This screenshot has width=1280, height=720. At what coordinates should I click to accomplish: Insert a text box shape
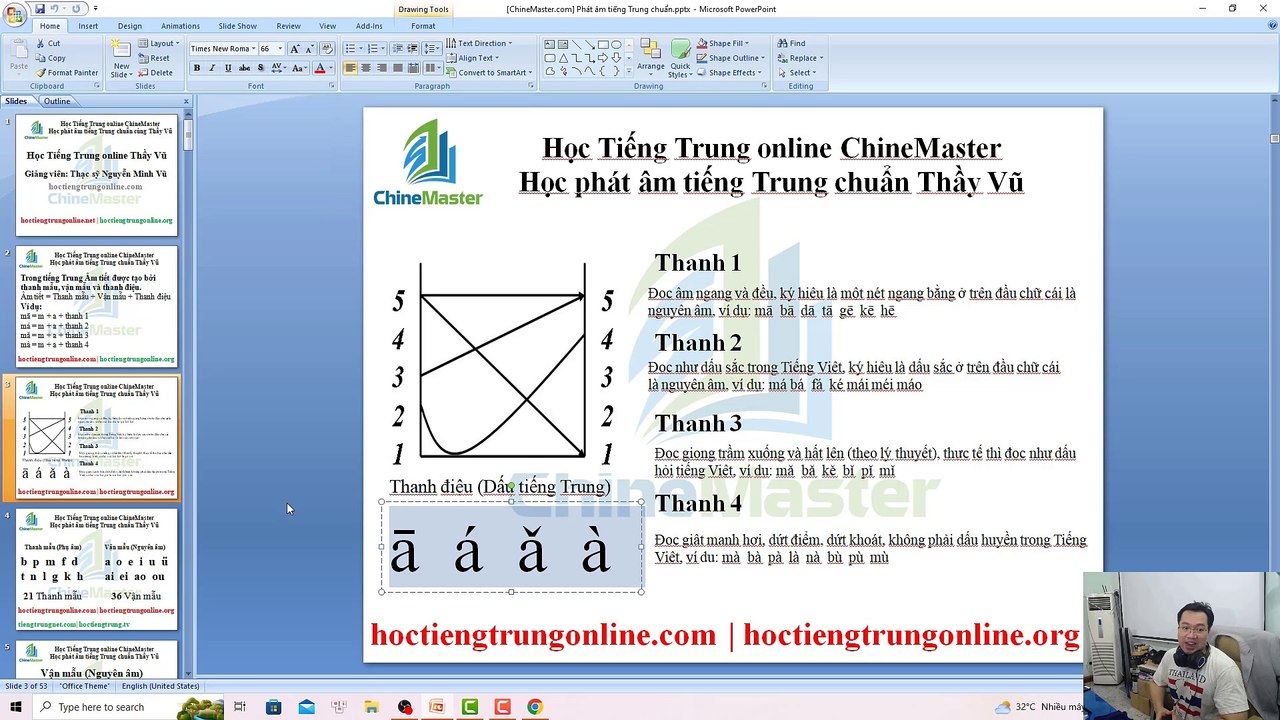[550, 44]
